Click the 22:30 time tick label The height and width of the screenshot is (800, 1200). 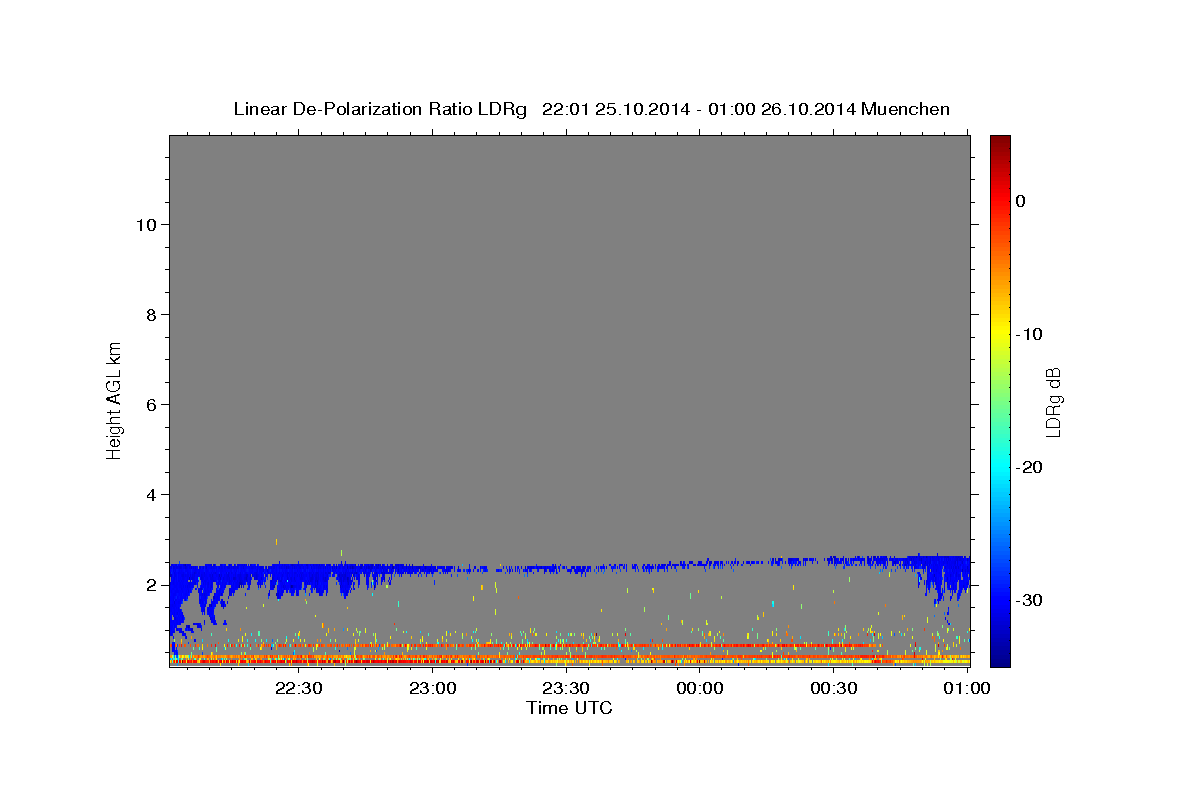pos(299,688)
